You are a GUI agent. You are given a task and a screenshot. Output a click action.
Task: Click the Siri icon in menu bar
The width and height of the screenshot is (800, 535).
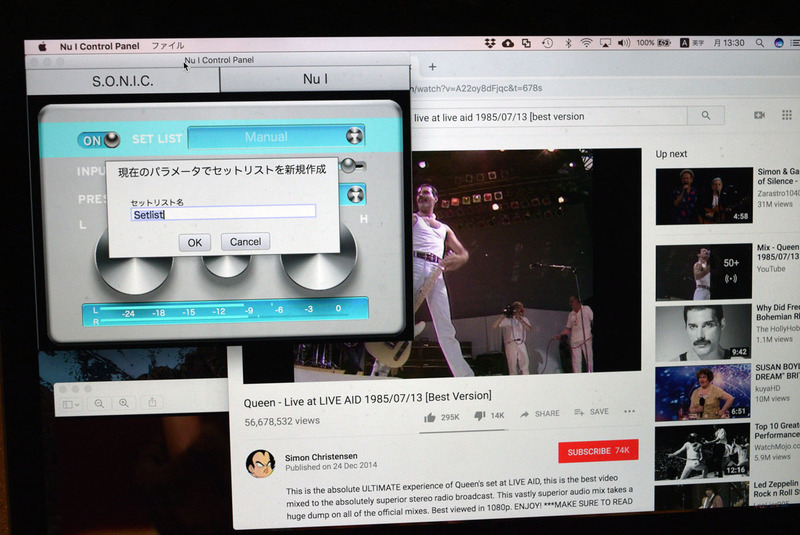coord(779,43)
